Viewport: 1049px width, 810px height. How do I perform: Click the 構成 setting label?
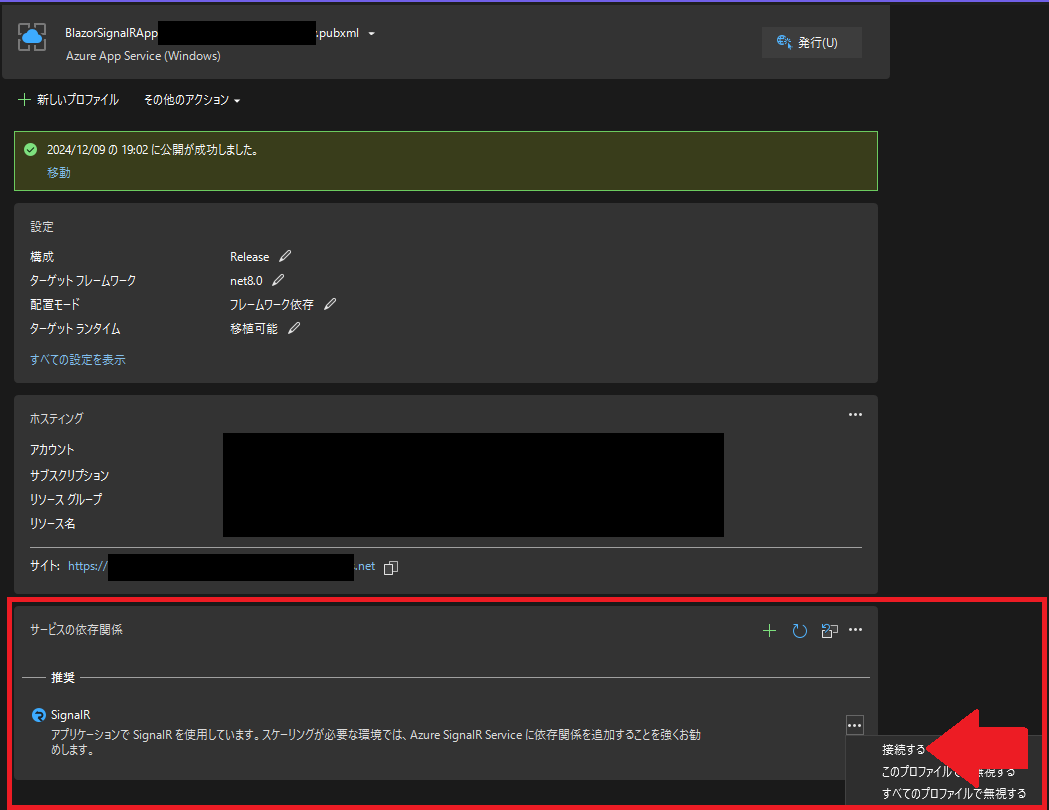pyautogui.click(x=41, y=257)
